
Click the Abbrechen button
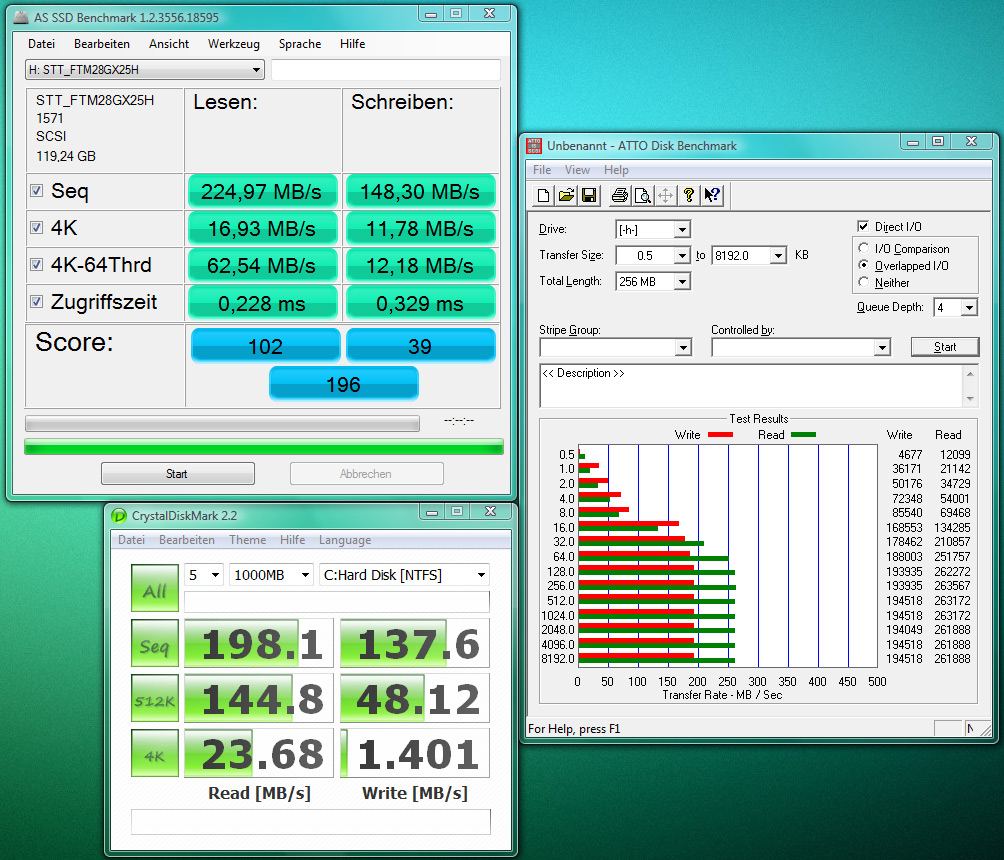point(366,474)
